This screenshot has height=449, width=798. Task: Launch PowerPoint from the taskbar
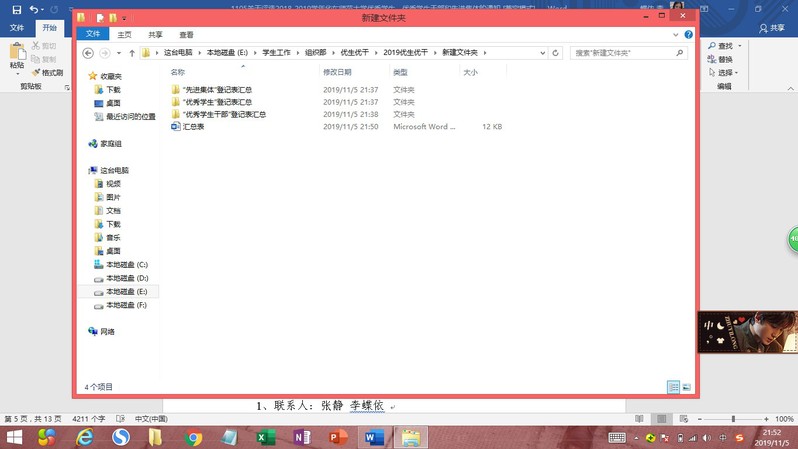(338, 438)
